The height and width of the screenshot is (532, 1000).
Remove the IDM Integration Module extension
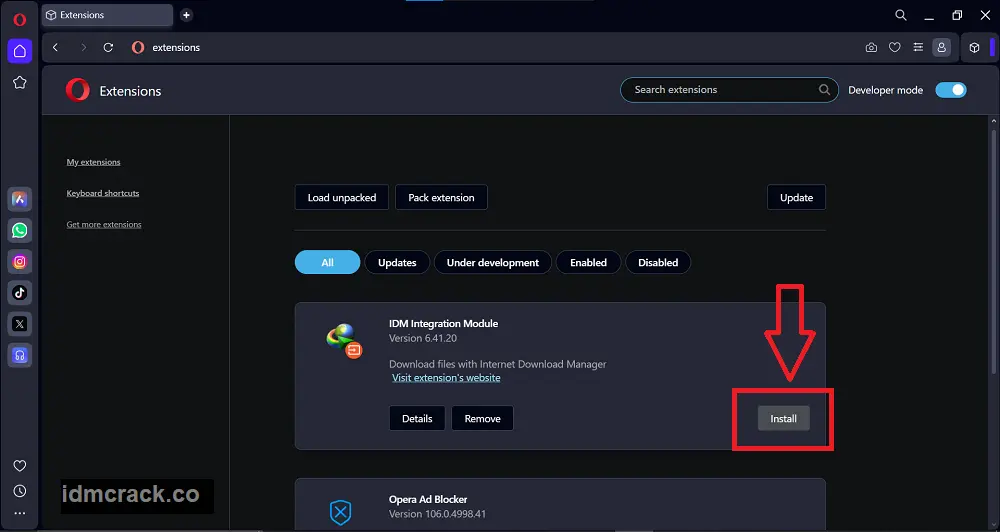[x=482, y=418]
